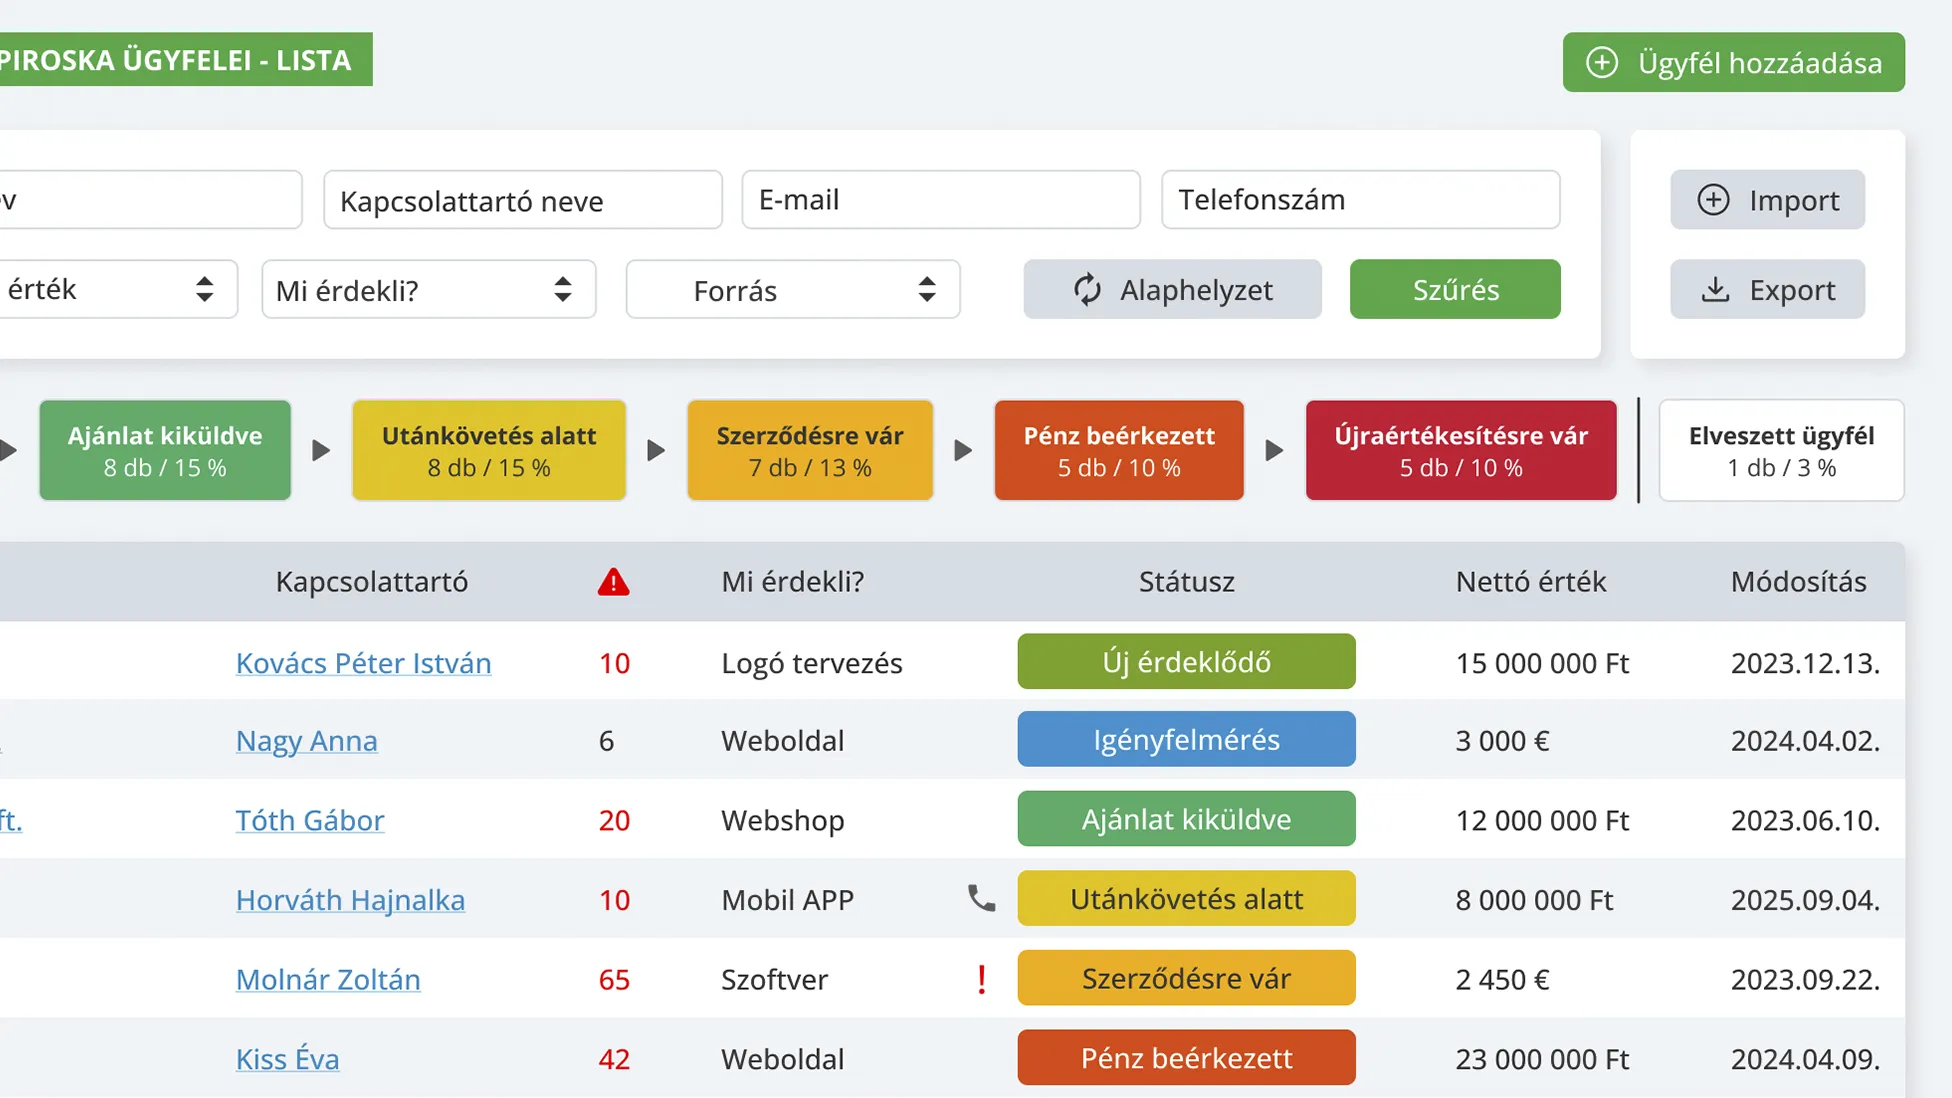The height and width of the screenshot is (1098, 1952).
Task: Click the red warning triangle column header
Action: 613,582
